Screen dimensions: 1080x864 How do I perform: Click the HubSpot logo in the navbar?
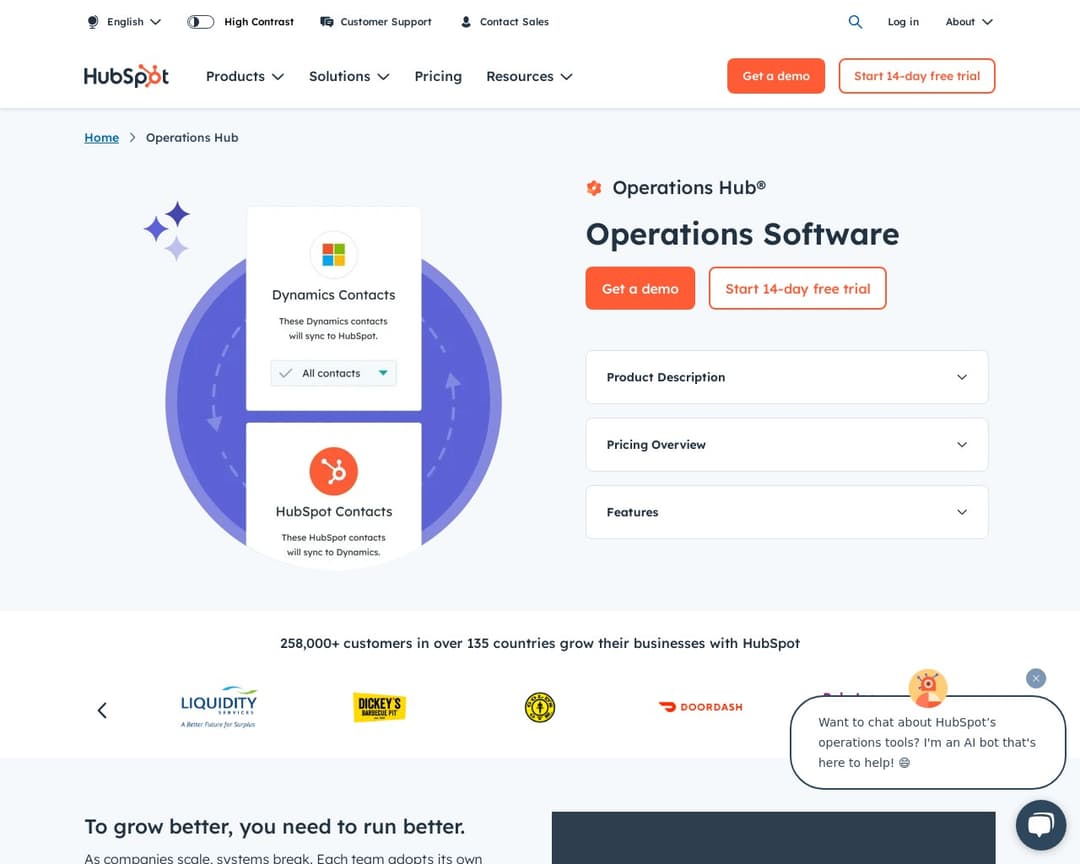(126, 76)
